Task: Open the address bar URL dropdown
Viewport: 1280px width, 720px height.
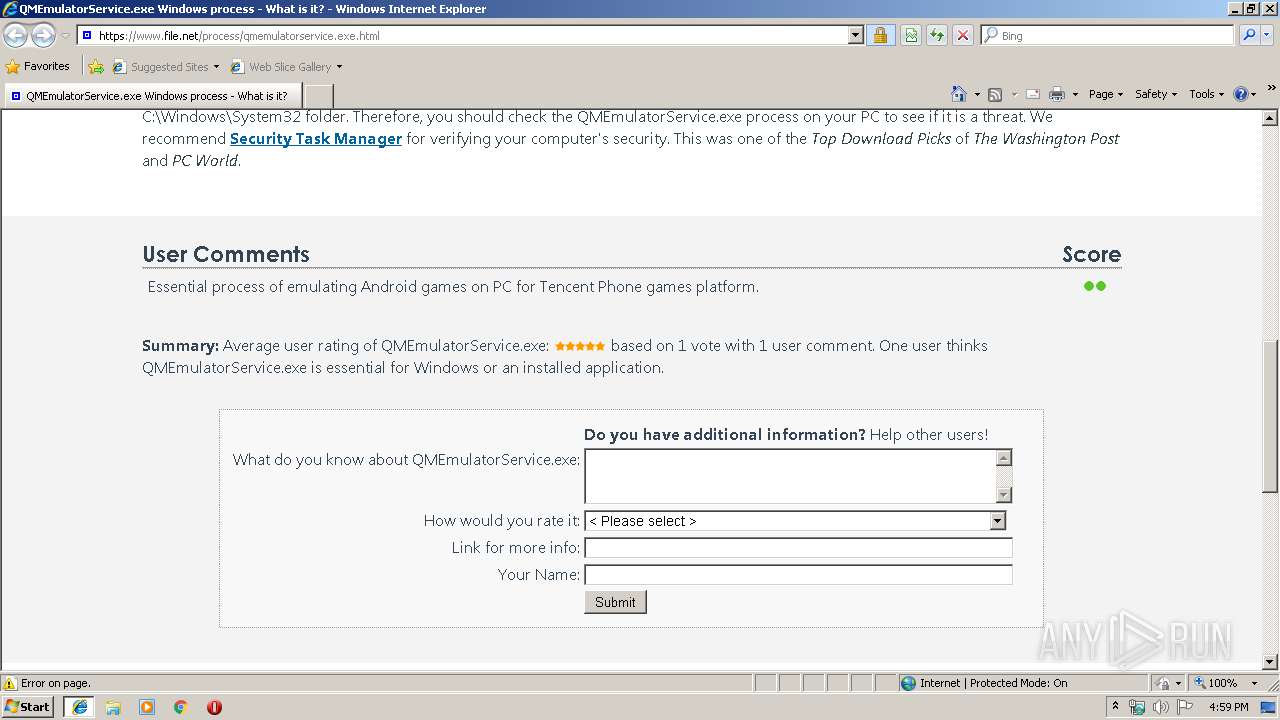Action: click(x=855, y=35)
